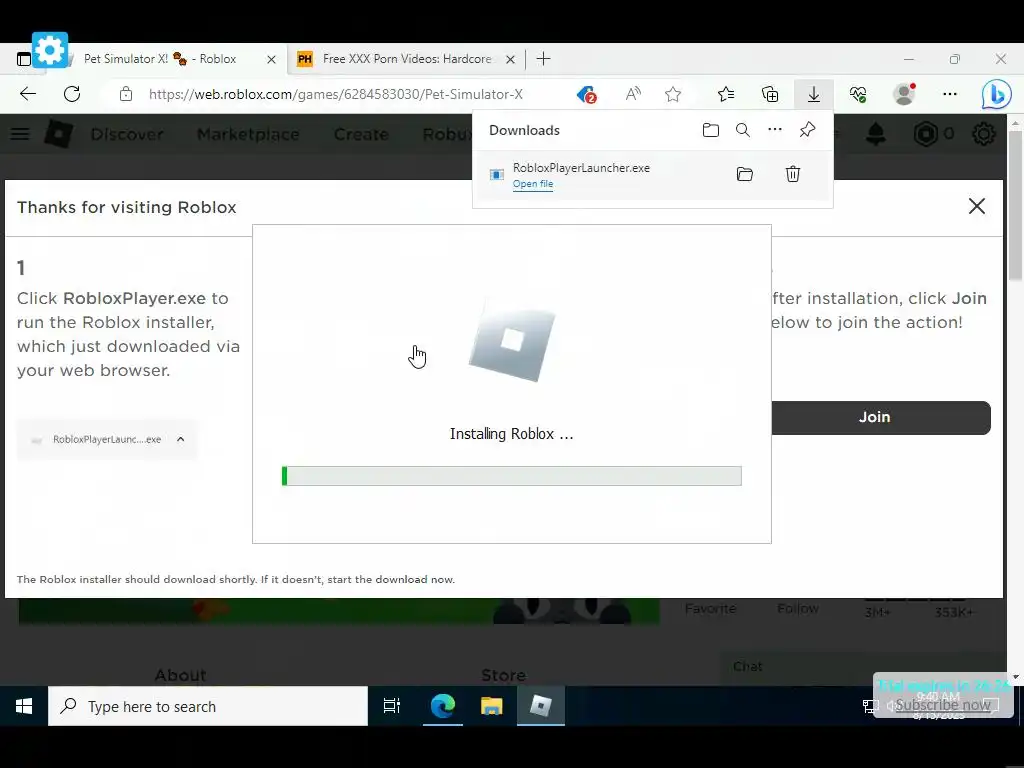Go back with the browser back arrow

[x=27, y=94]
